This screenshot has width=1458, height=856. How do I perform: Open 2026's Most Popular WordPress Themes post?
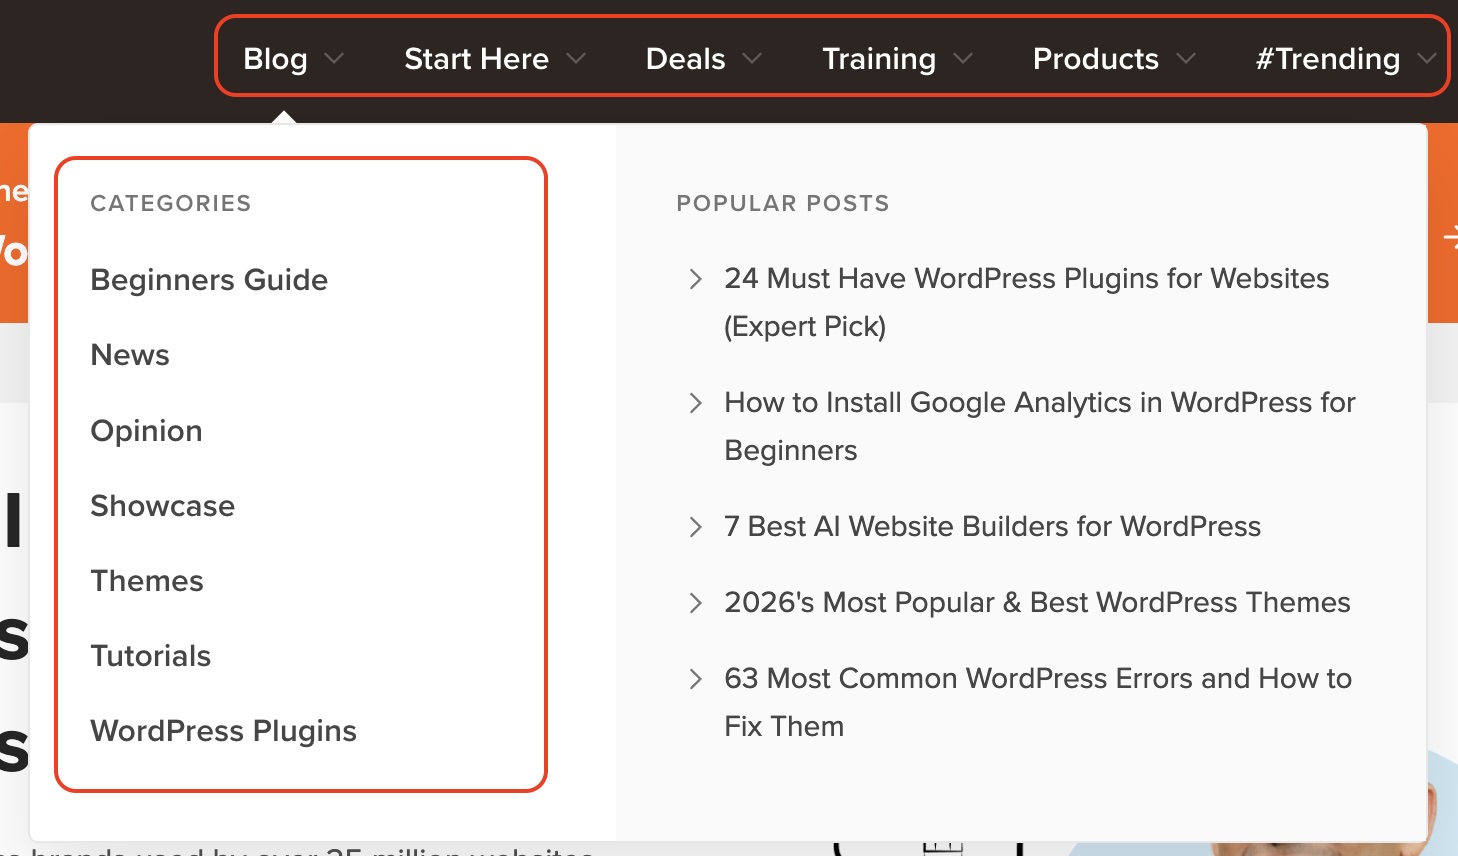click(1037, 602)
